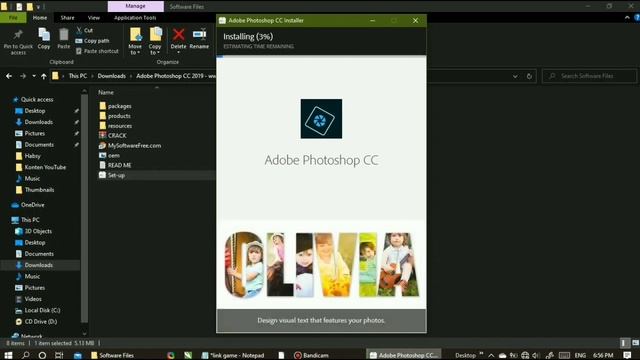Open Quick access in navigation pane
This screenshot has height=360, width=640.
point(37,100)
